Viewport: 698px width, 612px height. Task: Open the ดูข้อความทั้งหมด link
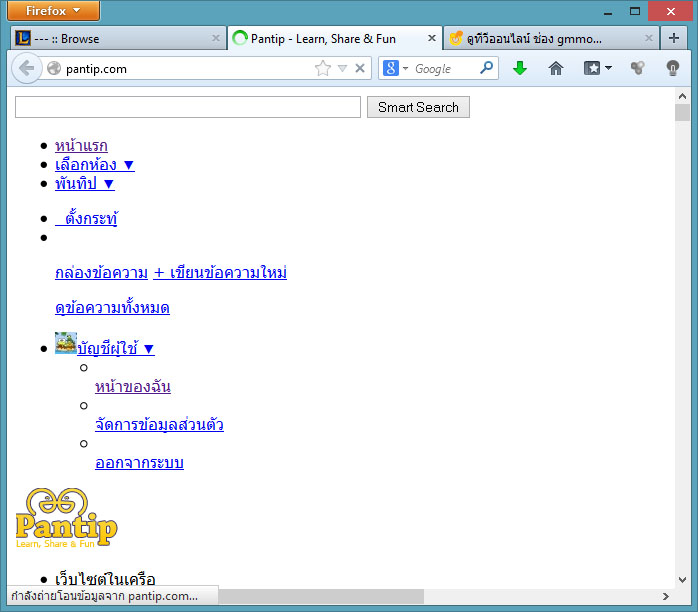112,308
